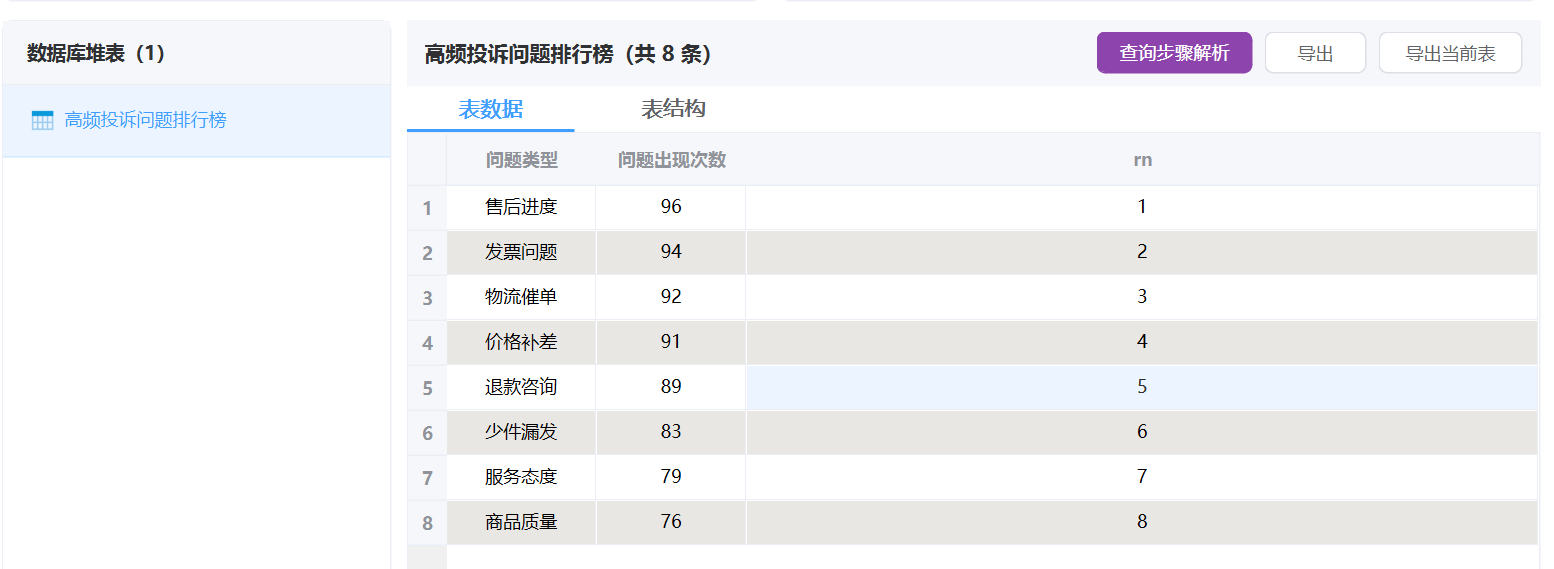
Task: Click the 退款咨询 cell
Action: [x=521, y=387]
